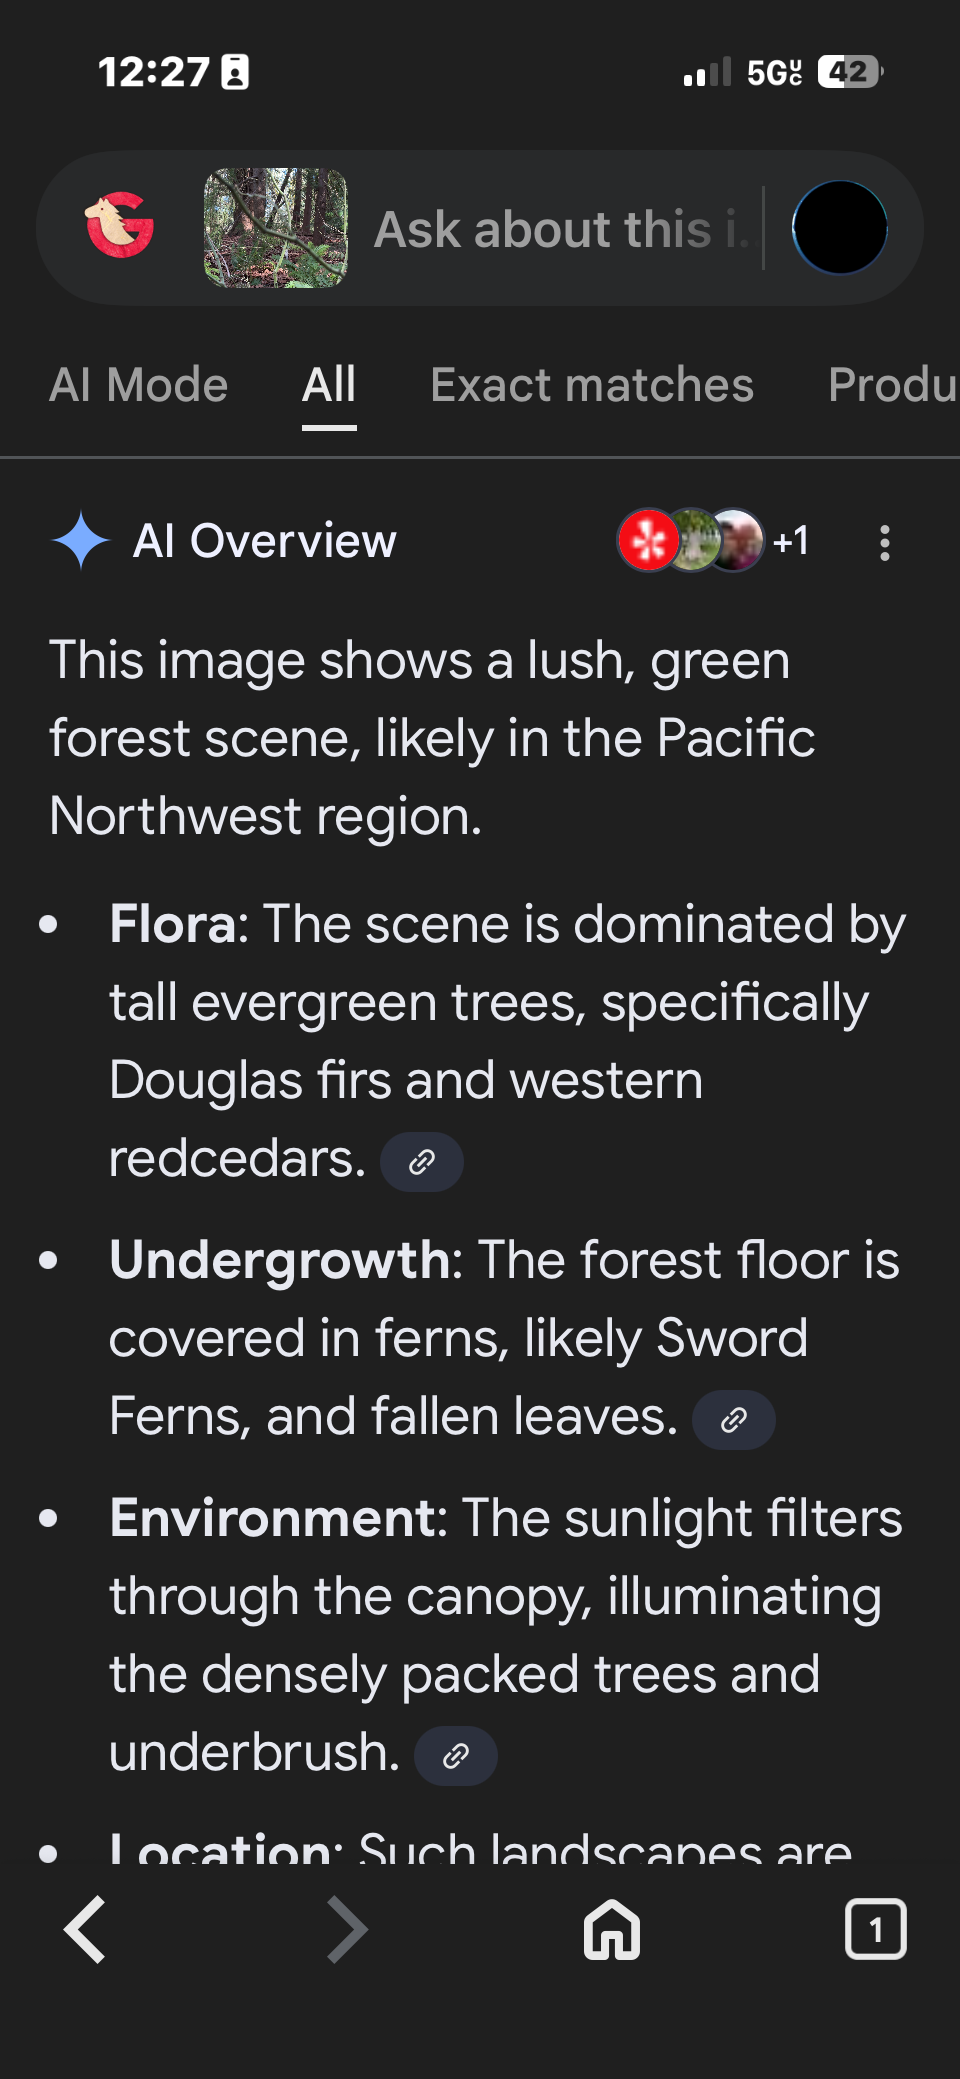The width and height of the screenshot is (960, 2079).
Task: Tap the forest image thumbnail
Action: [275, 227]
